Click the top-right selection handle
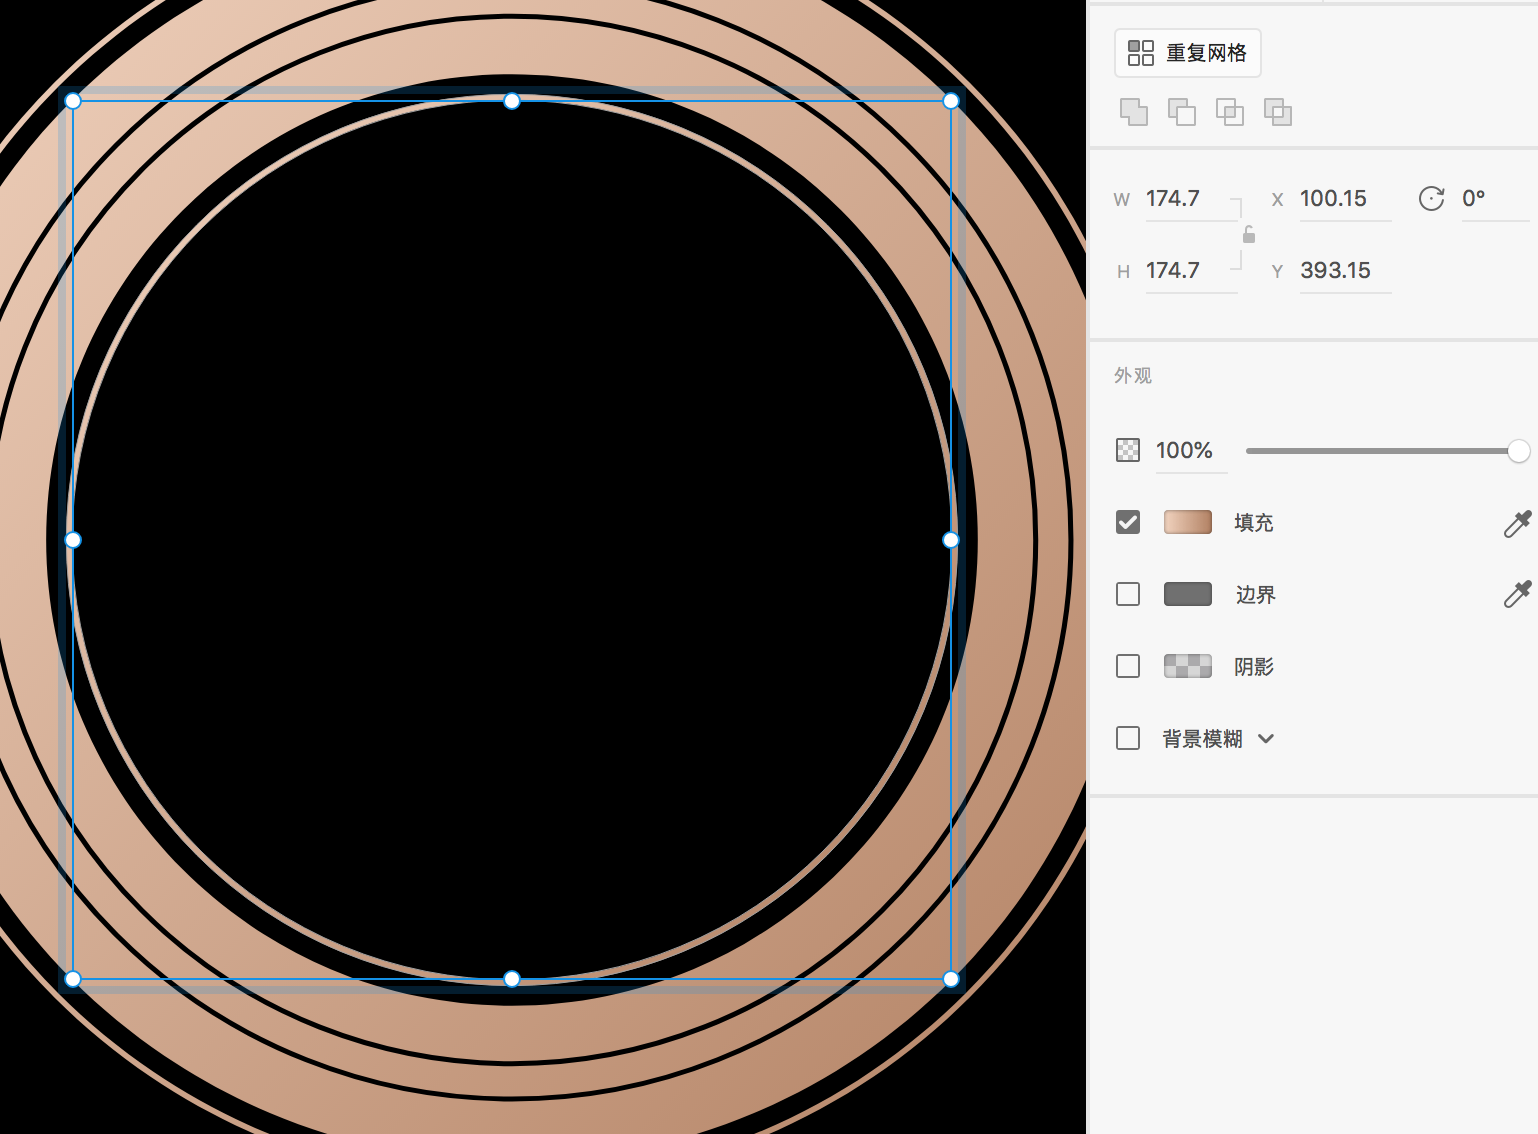 951,101
